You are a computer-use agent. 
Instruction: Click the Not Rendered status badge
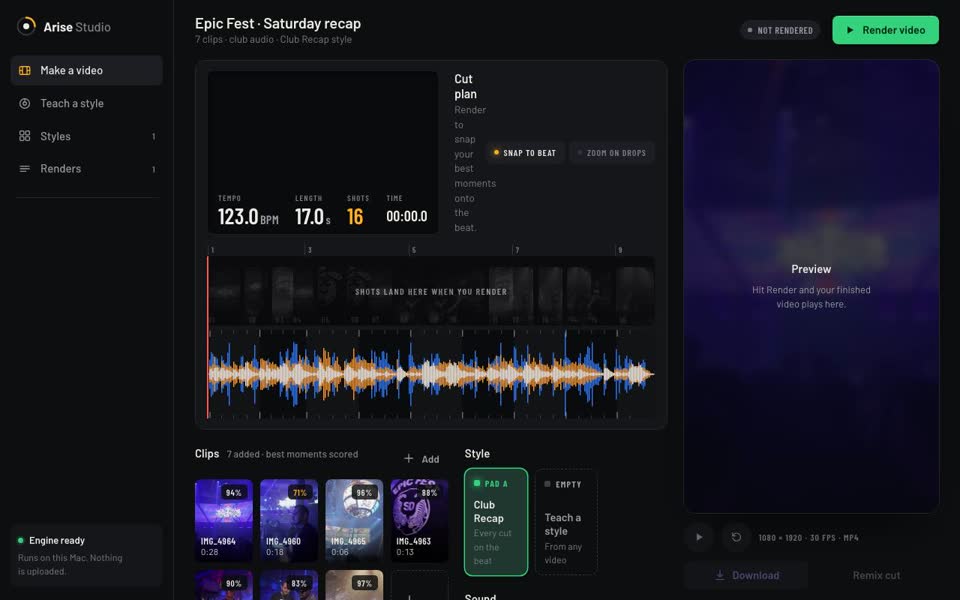780,30
